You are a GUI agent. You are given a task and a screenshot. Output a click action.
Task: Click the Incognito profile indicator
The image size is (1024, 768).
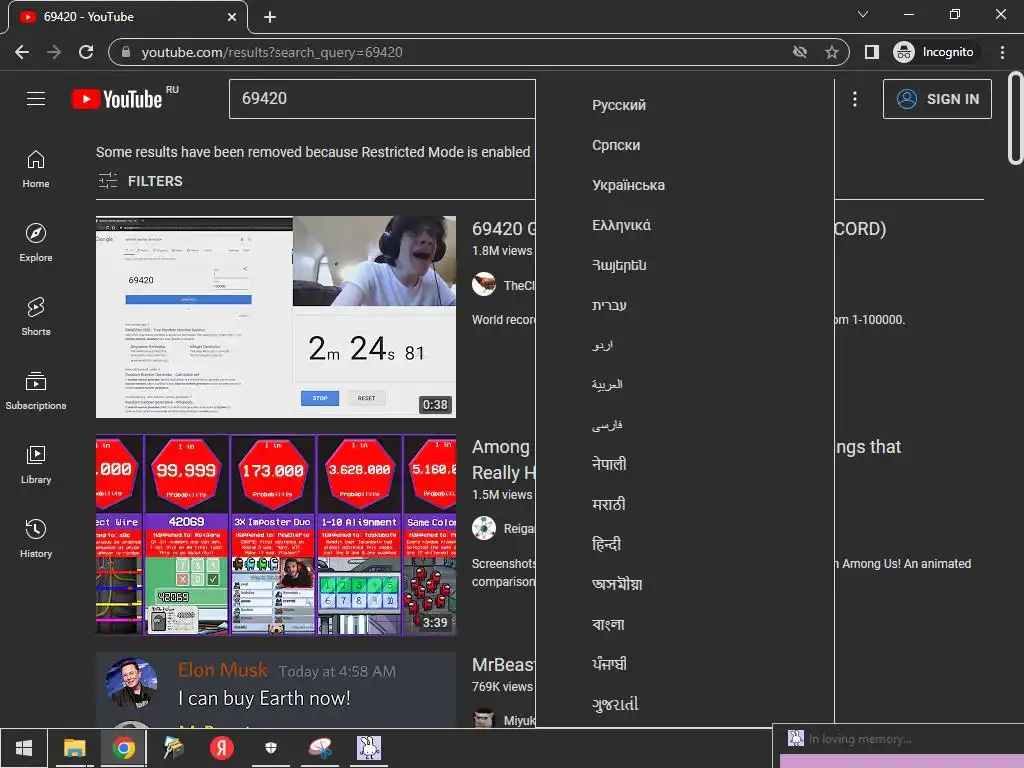[x=934, y=52]
